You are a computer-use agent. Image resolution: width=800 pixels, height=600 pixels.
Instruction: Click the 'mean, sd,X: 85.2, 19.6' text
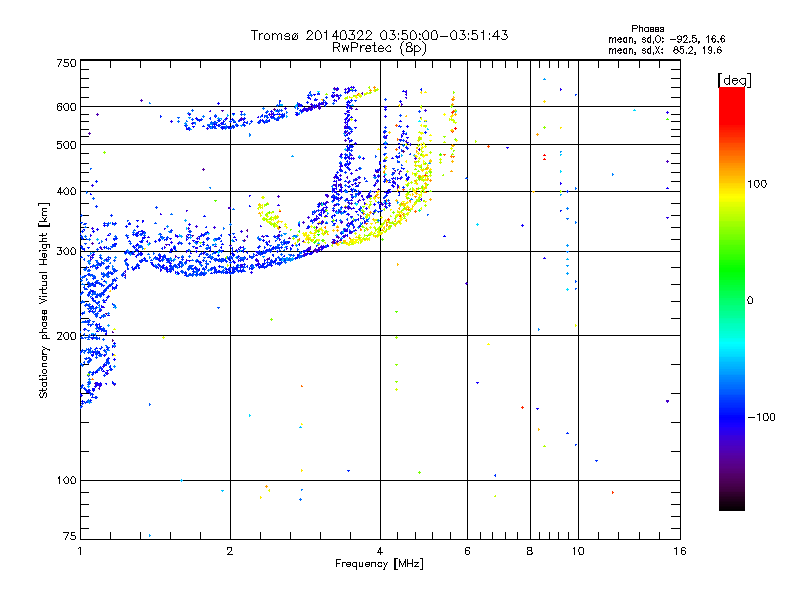tap(665, 51)
